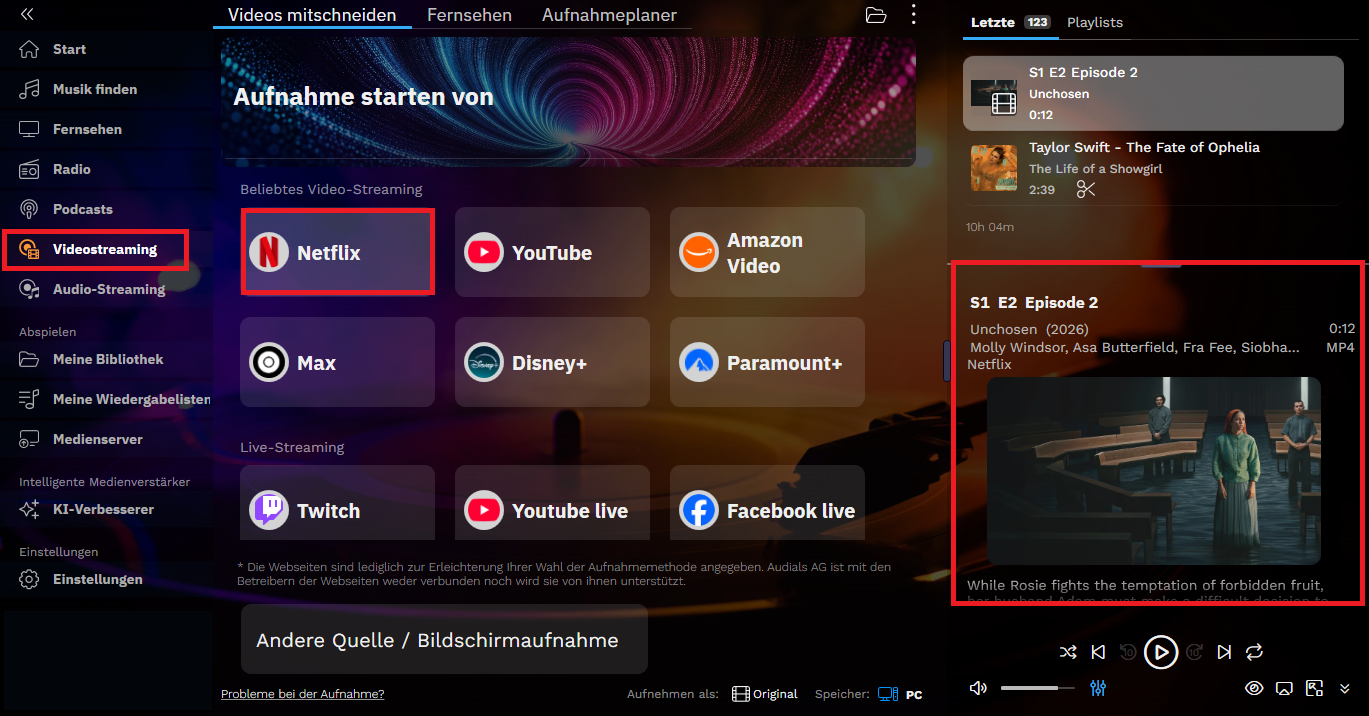
Task: Open the equalizer sliders icon
Action: pyautogui.click(x=1098, y=688)
